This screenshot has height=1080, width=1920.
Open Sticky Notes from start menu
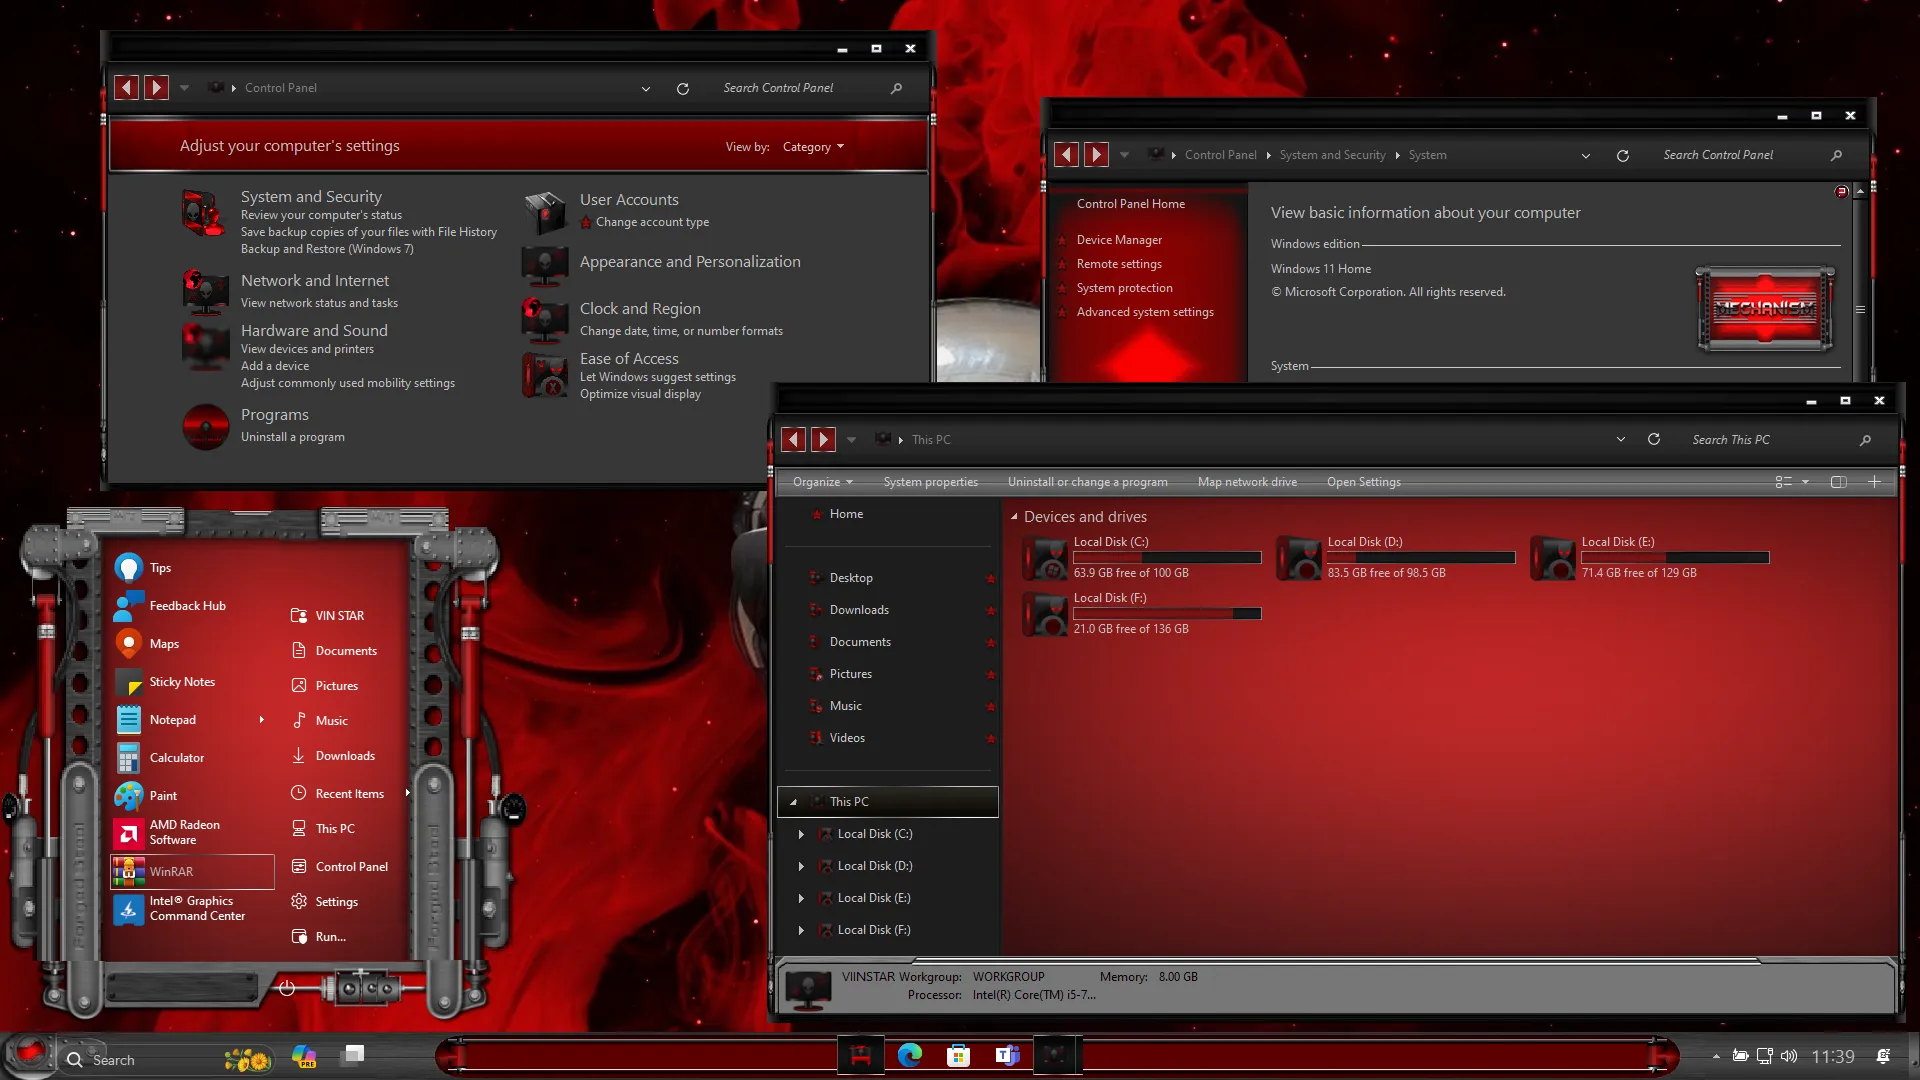[x=165, y=682]
